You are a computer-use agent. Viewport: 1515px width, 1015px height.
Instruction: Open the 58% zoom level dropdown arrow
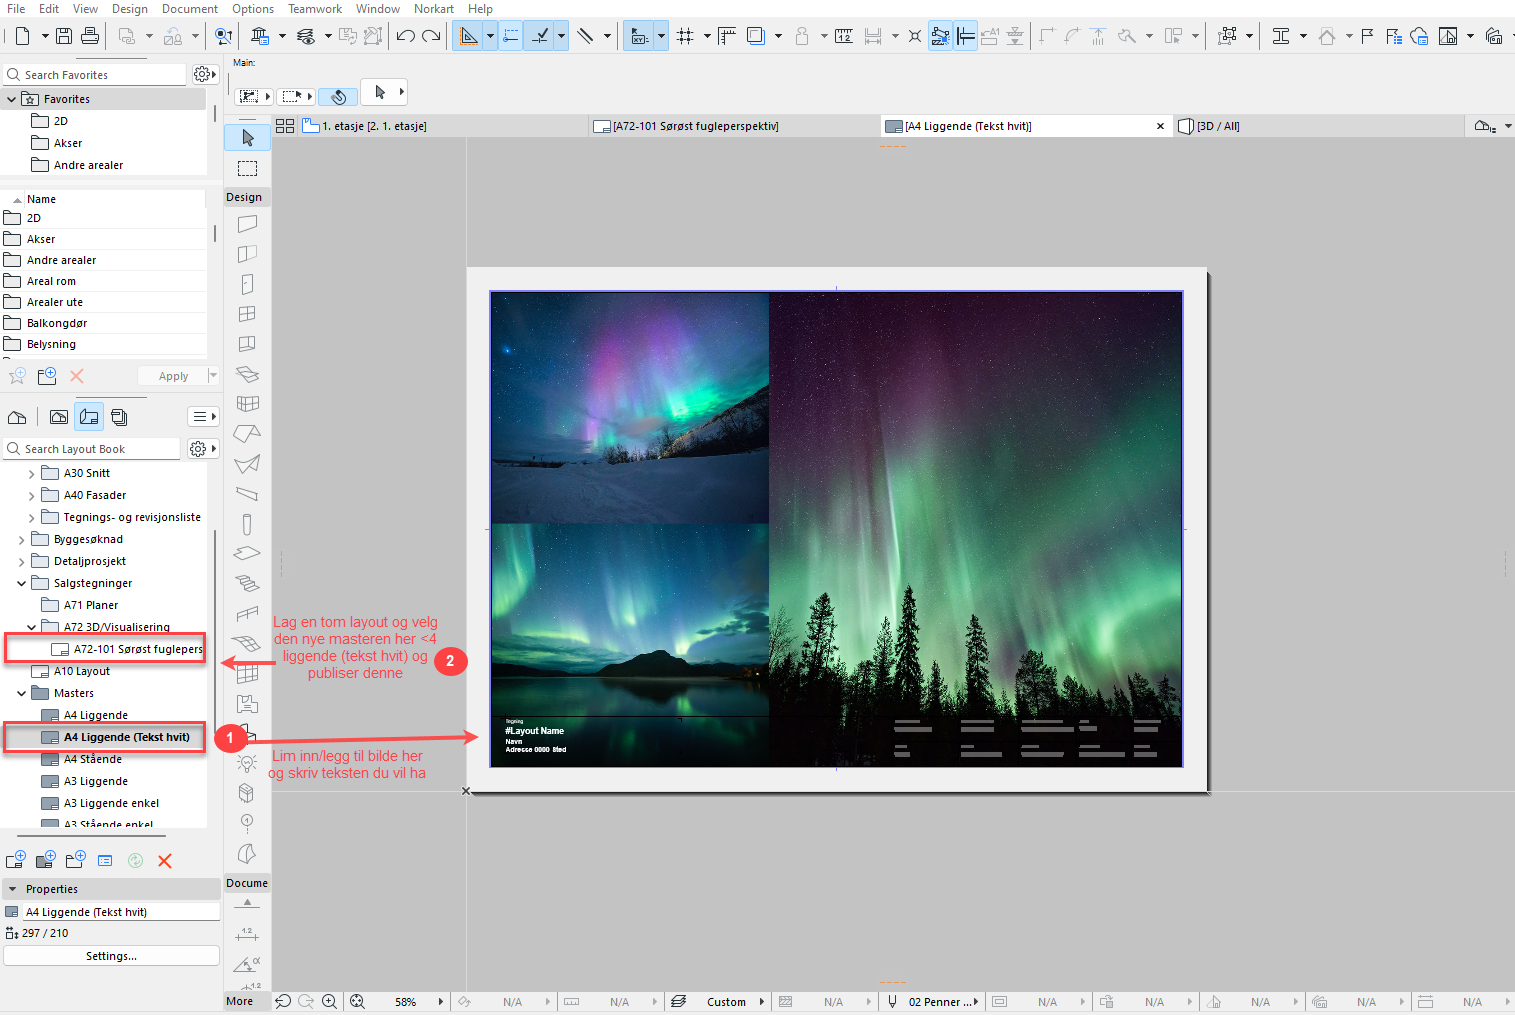click(440, 1001)
